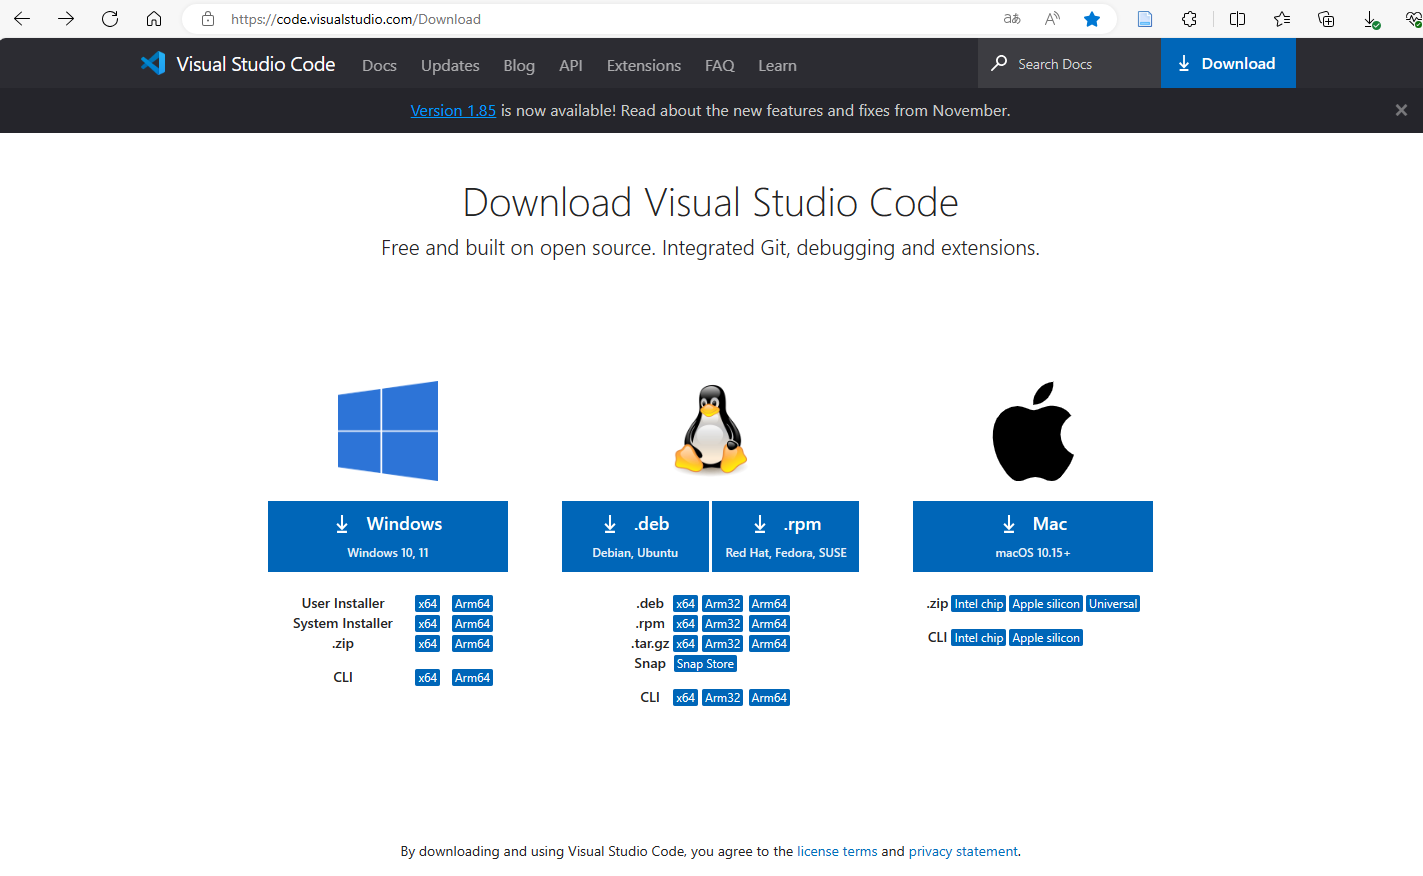Click the Windows logo image
This screenshot has width=1423, height=876.
coord(388,430)
